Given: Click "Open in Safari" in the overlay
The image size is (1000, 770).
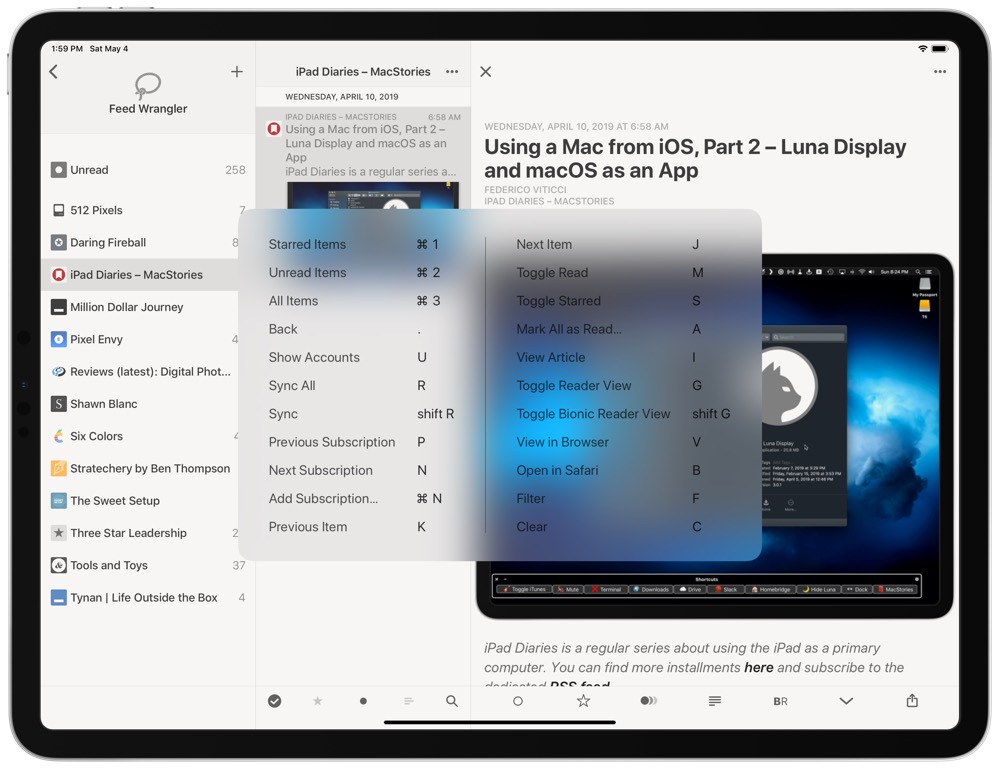Looking at the screenshot, I should pos(557,470).
